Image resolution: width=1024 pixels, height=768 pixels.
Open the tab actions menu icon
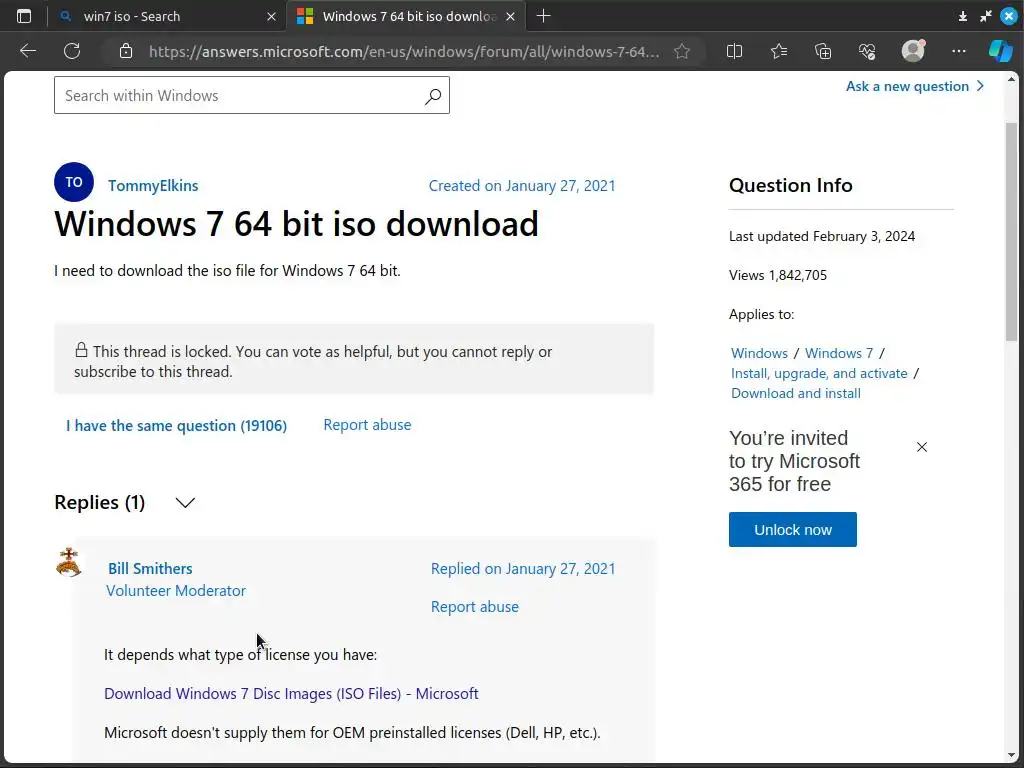tap(24, 16)
